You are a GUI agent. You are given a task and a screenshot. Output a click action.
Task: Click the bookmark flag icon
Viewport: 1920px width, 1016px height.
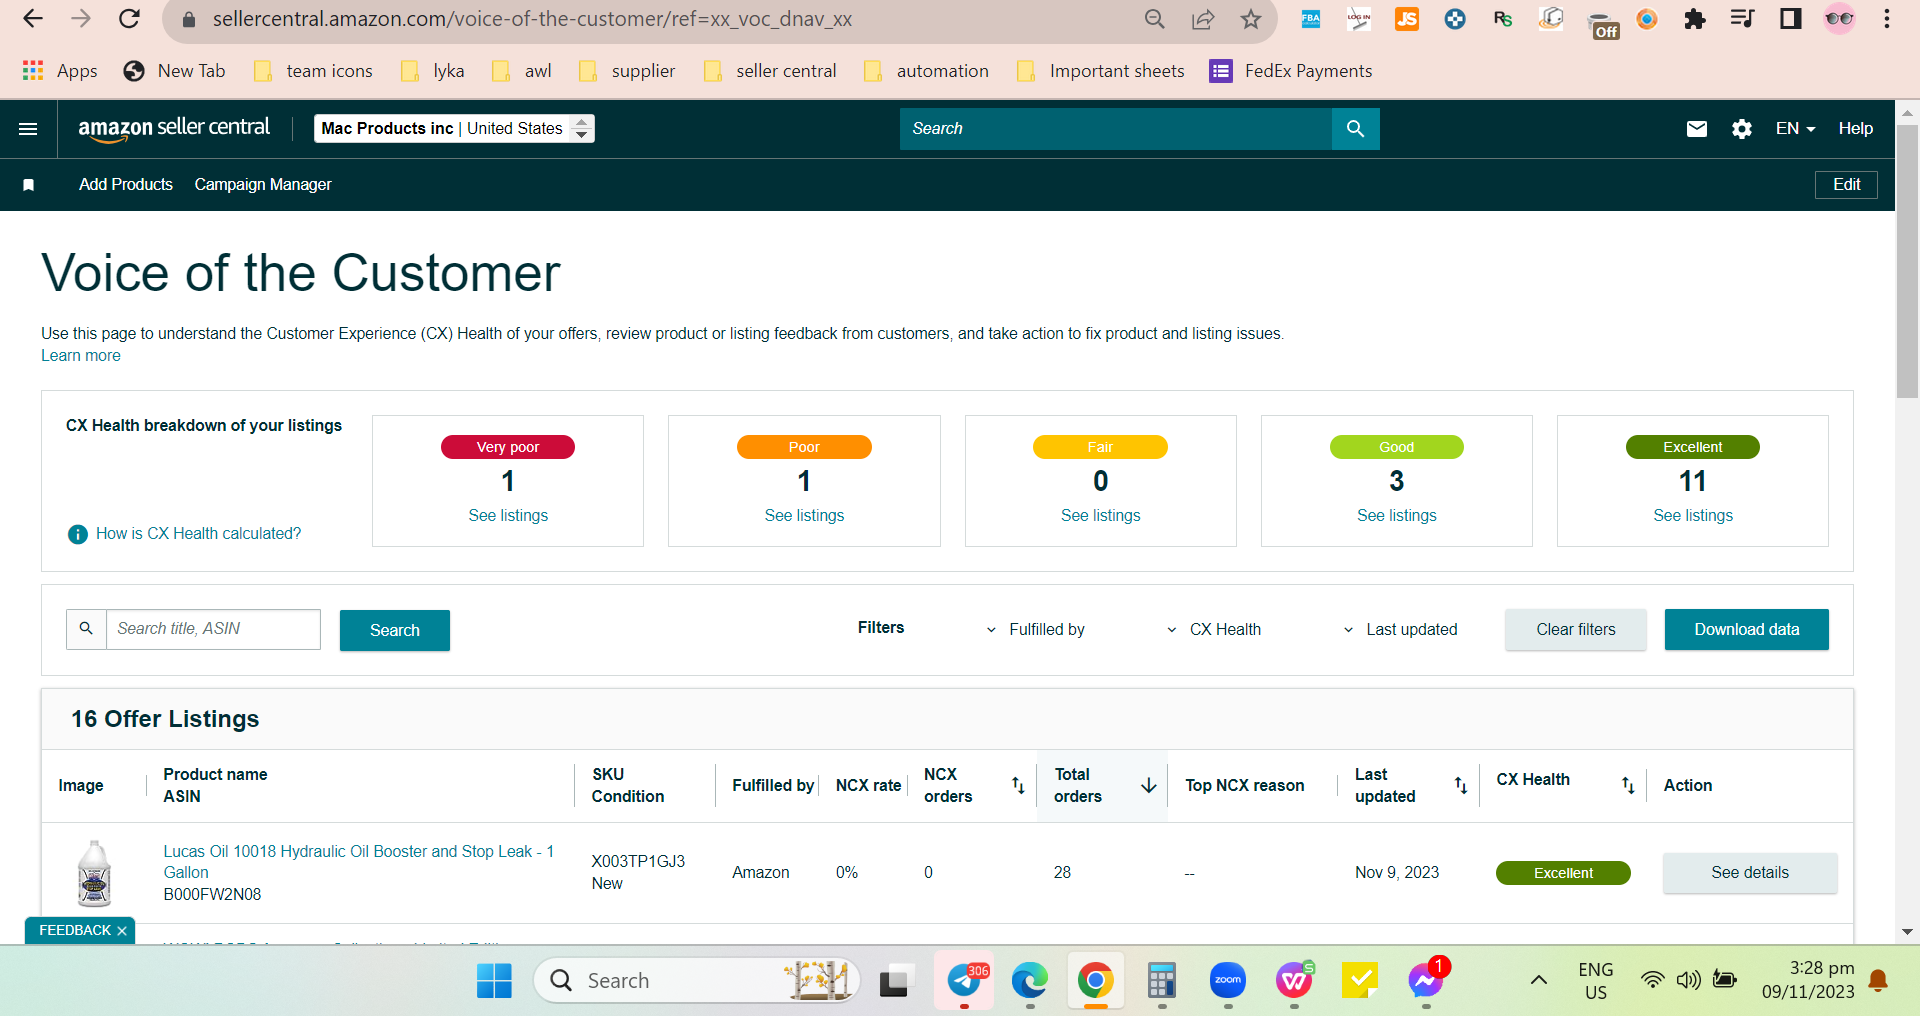(29, 185)
